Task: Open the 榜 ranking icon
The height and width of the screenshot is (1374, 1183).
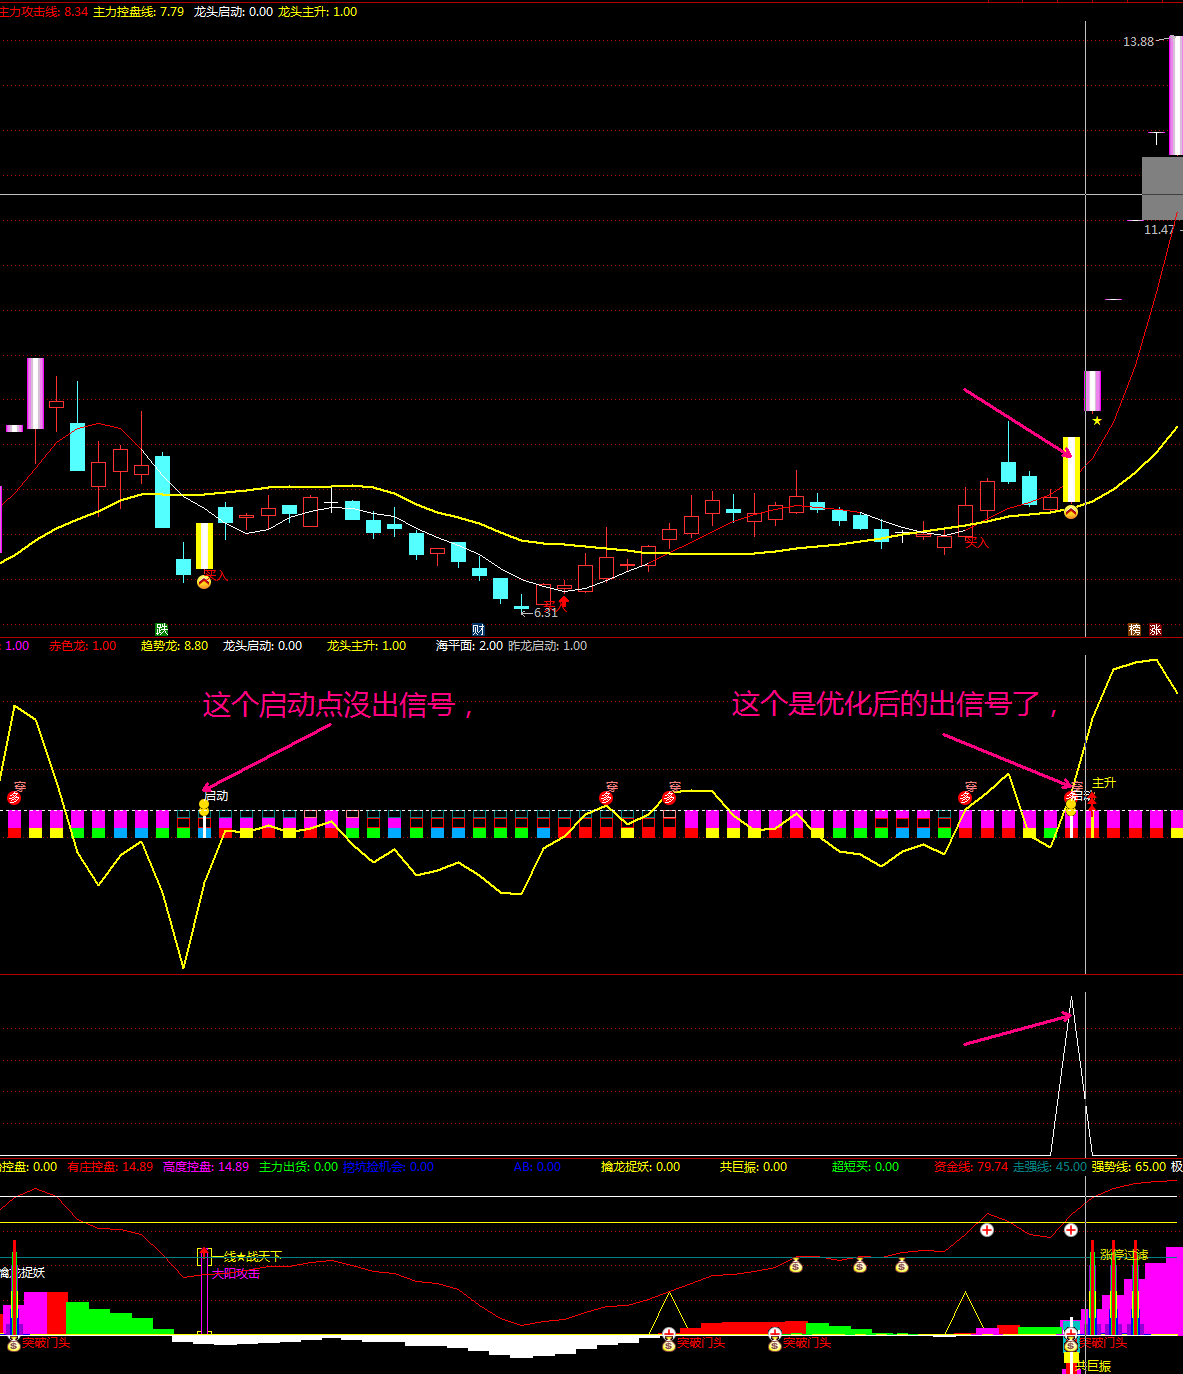Action: [x=1135, y=630]
